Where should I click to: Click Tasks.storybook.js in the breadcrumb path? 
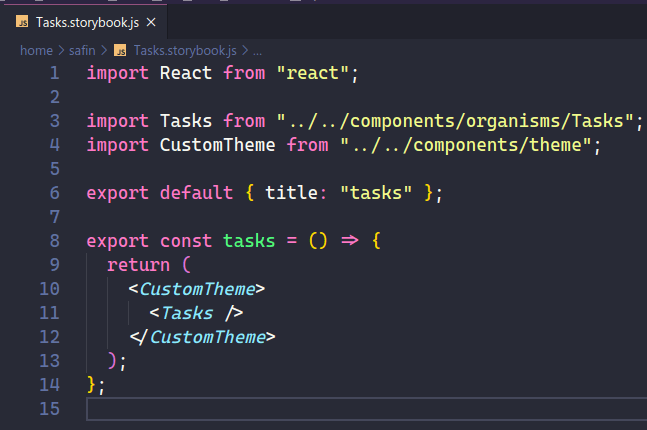(x=185, y=50)
